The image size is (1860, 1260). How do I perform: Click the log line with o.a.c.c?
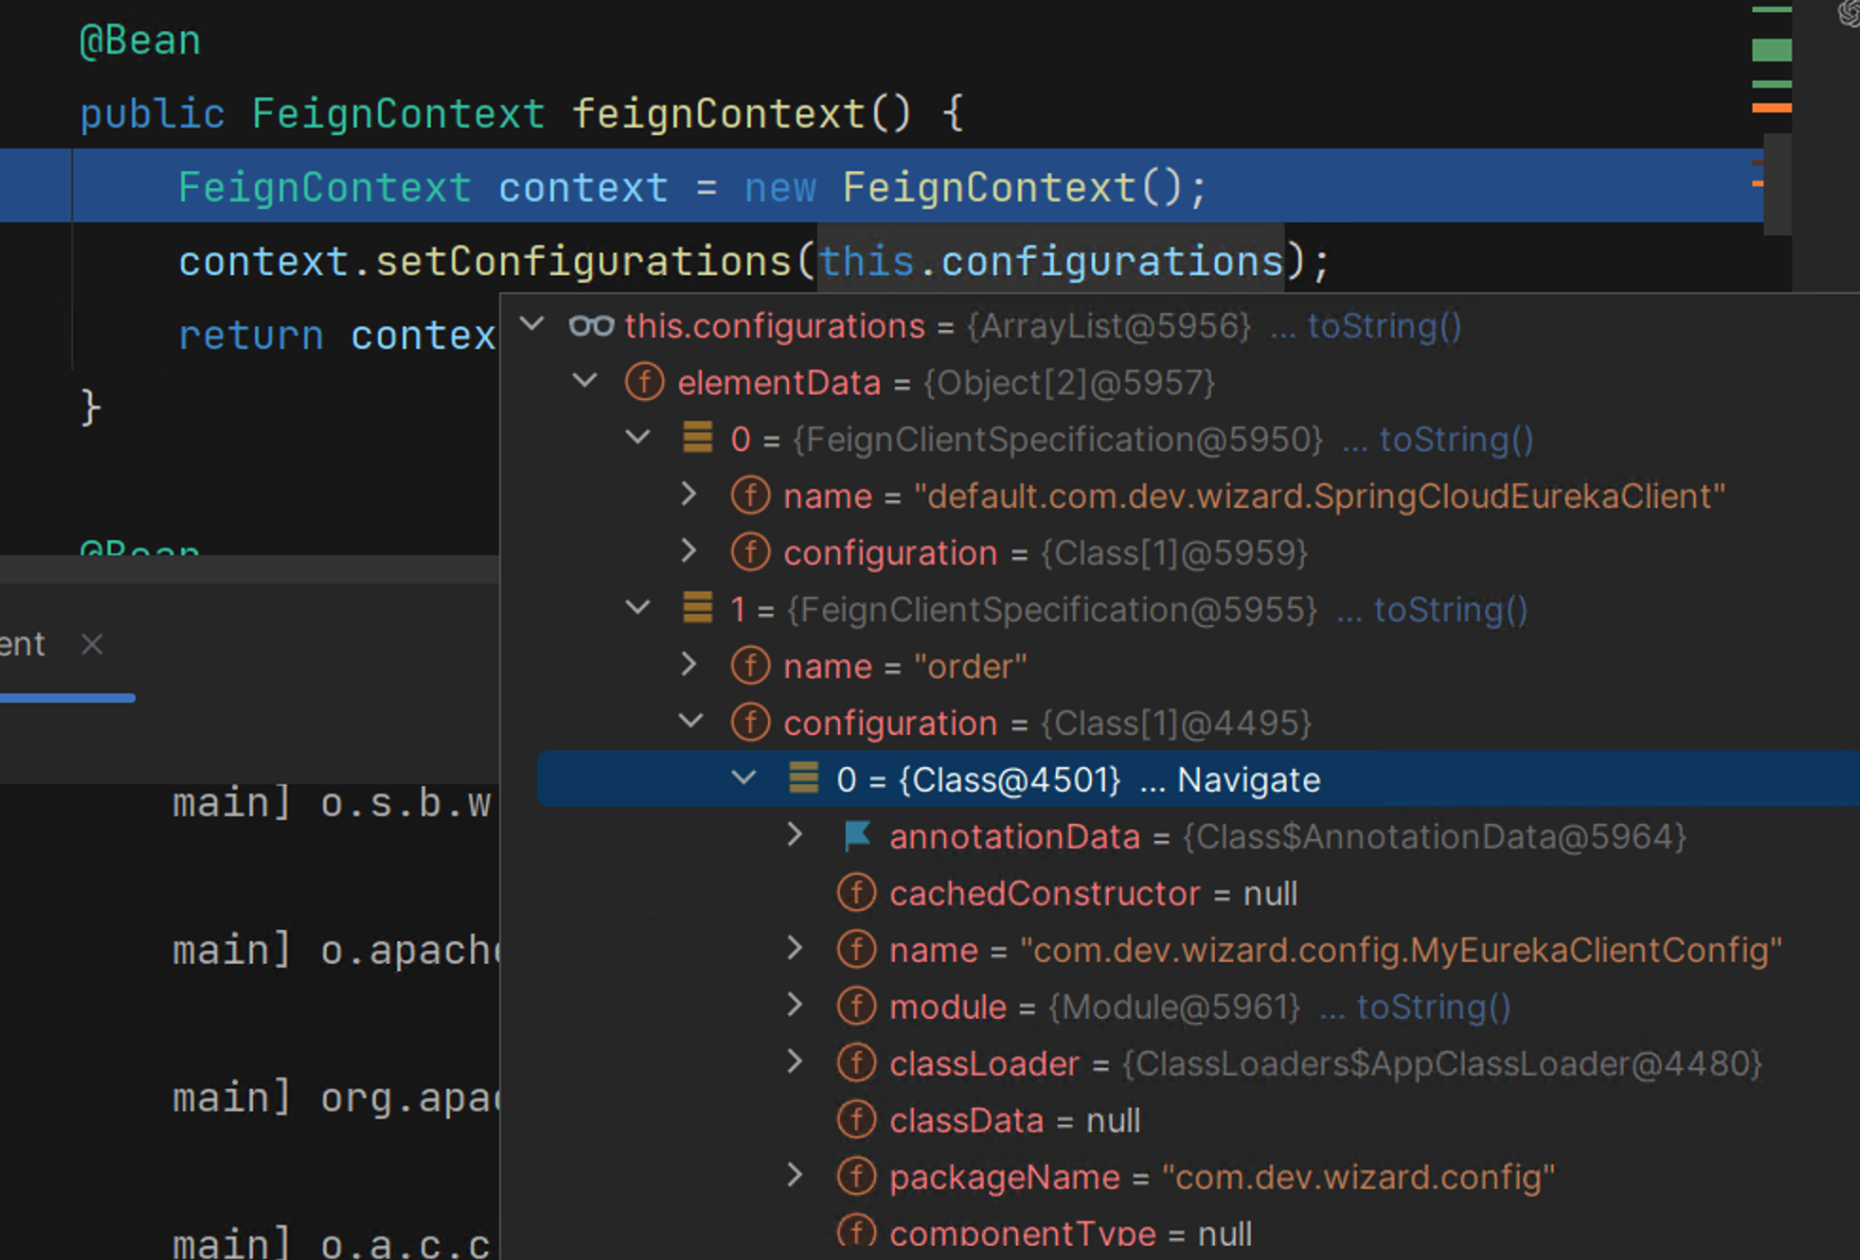click(331, 1243)
